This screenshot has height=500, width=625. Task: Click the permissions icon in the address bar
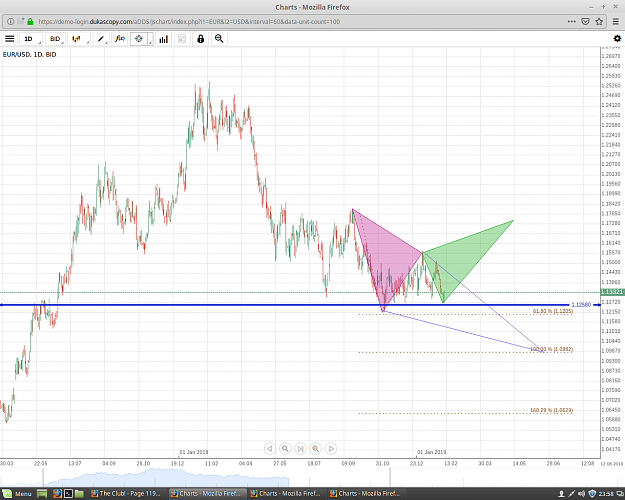pos(20,22)
